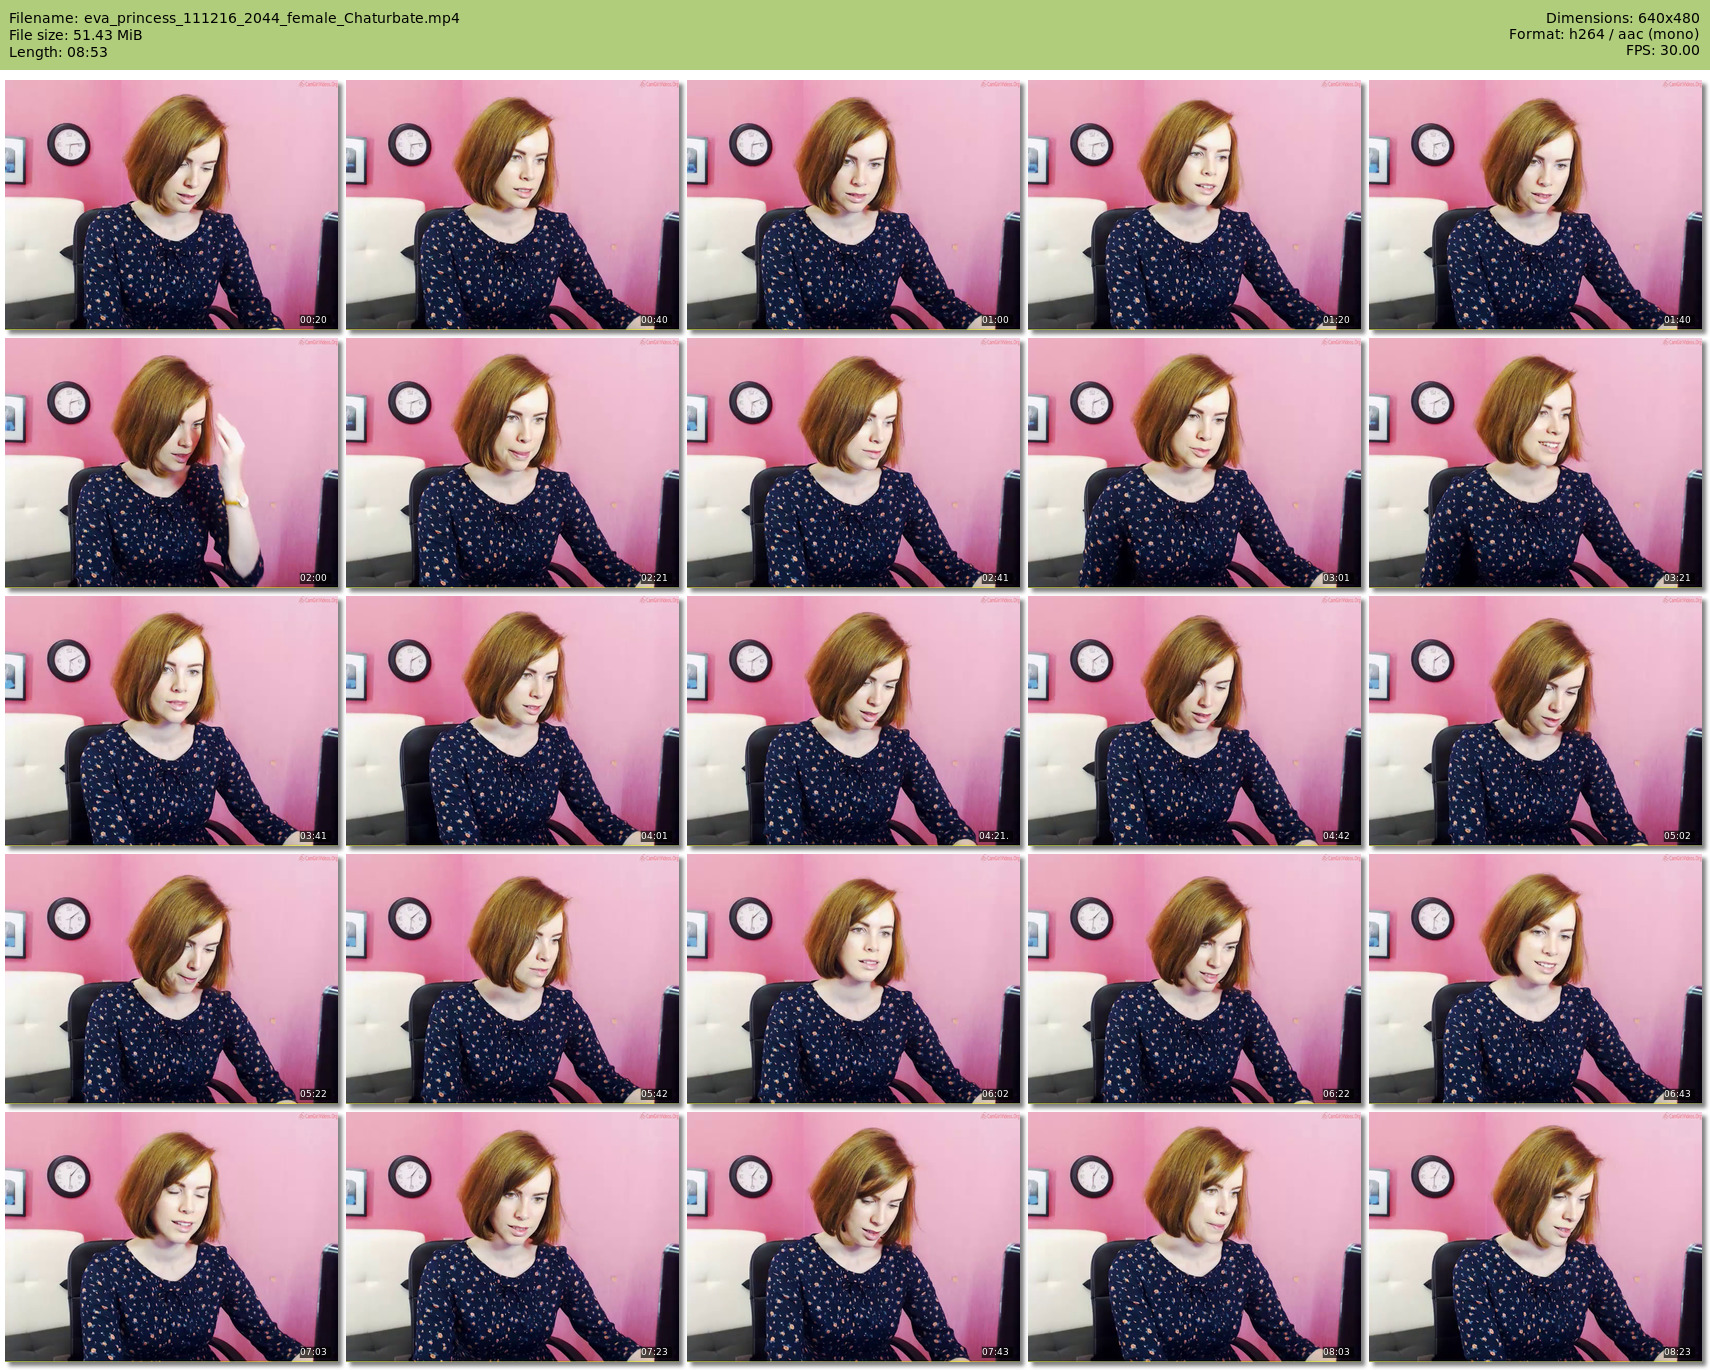The width and height of the screenshot is (1710, 1370).
Task: Choose the 05:42 frame thumbnail
Action: 513,979
